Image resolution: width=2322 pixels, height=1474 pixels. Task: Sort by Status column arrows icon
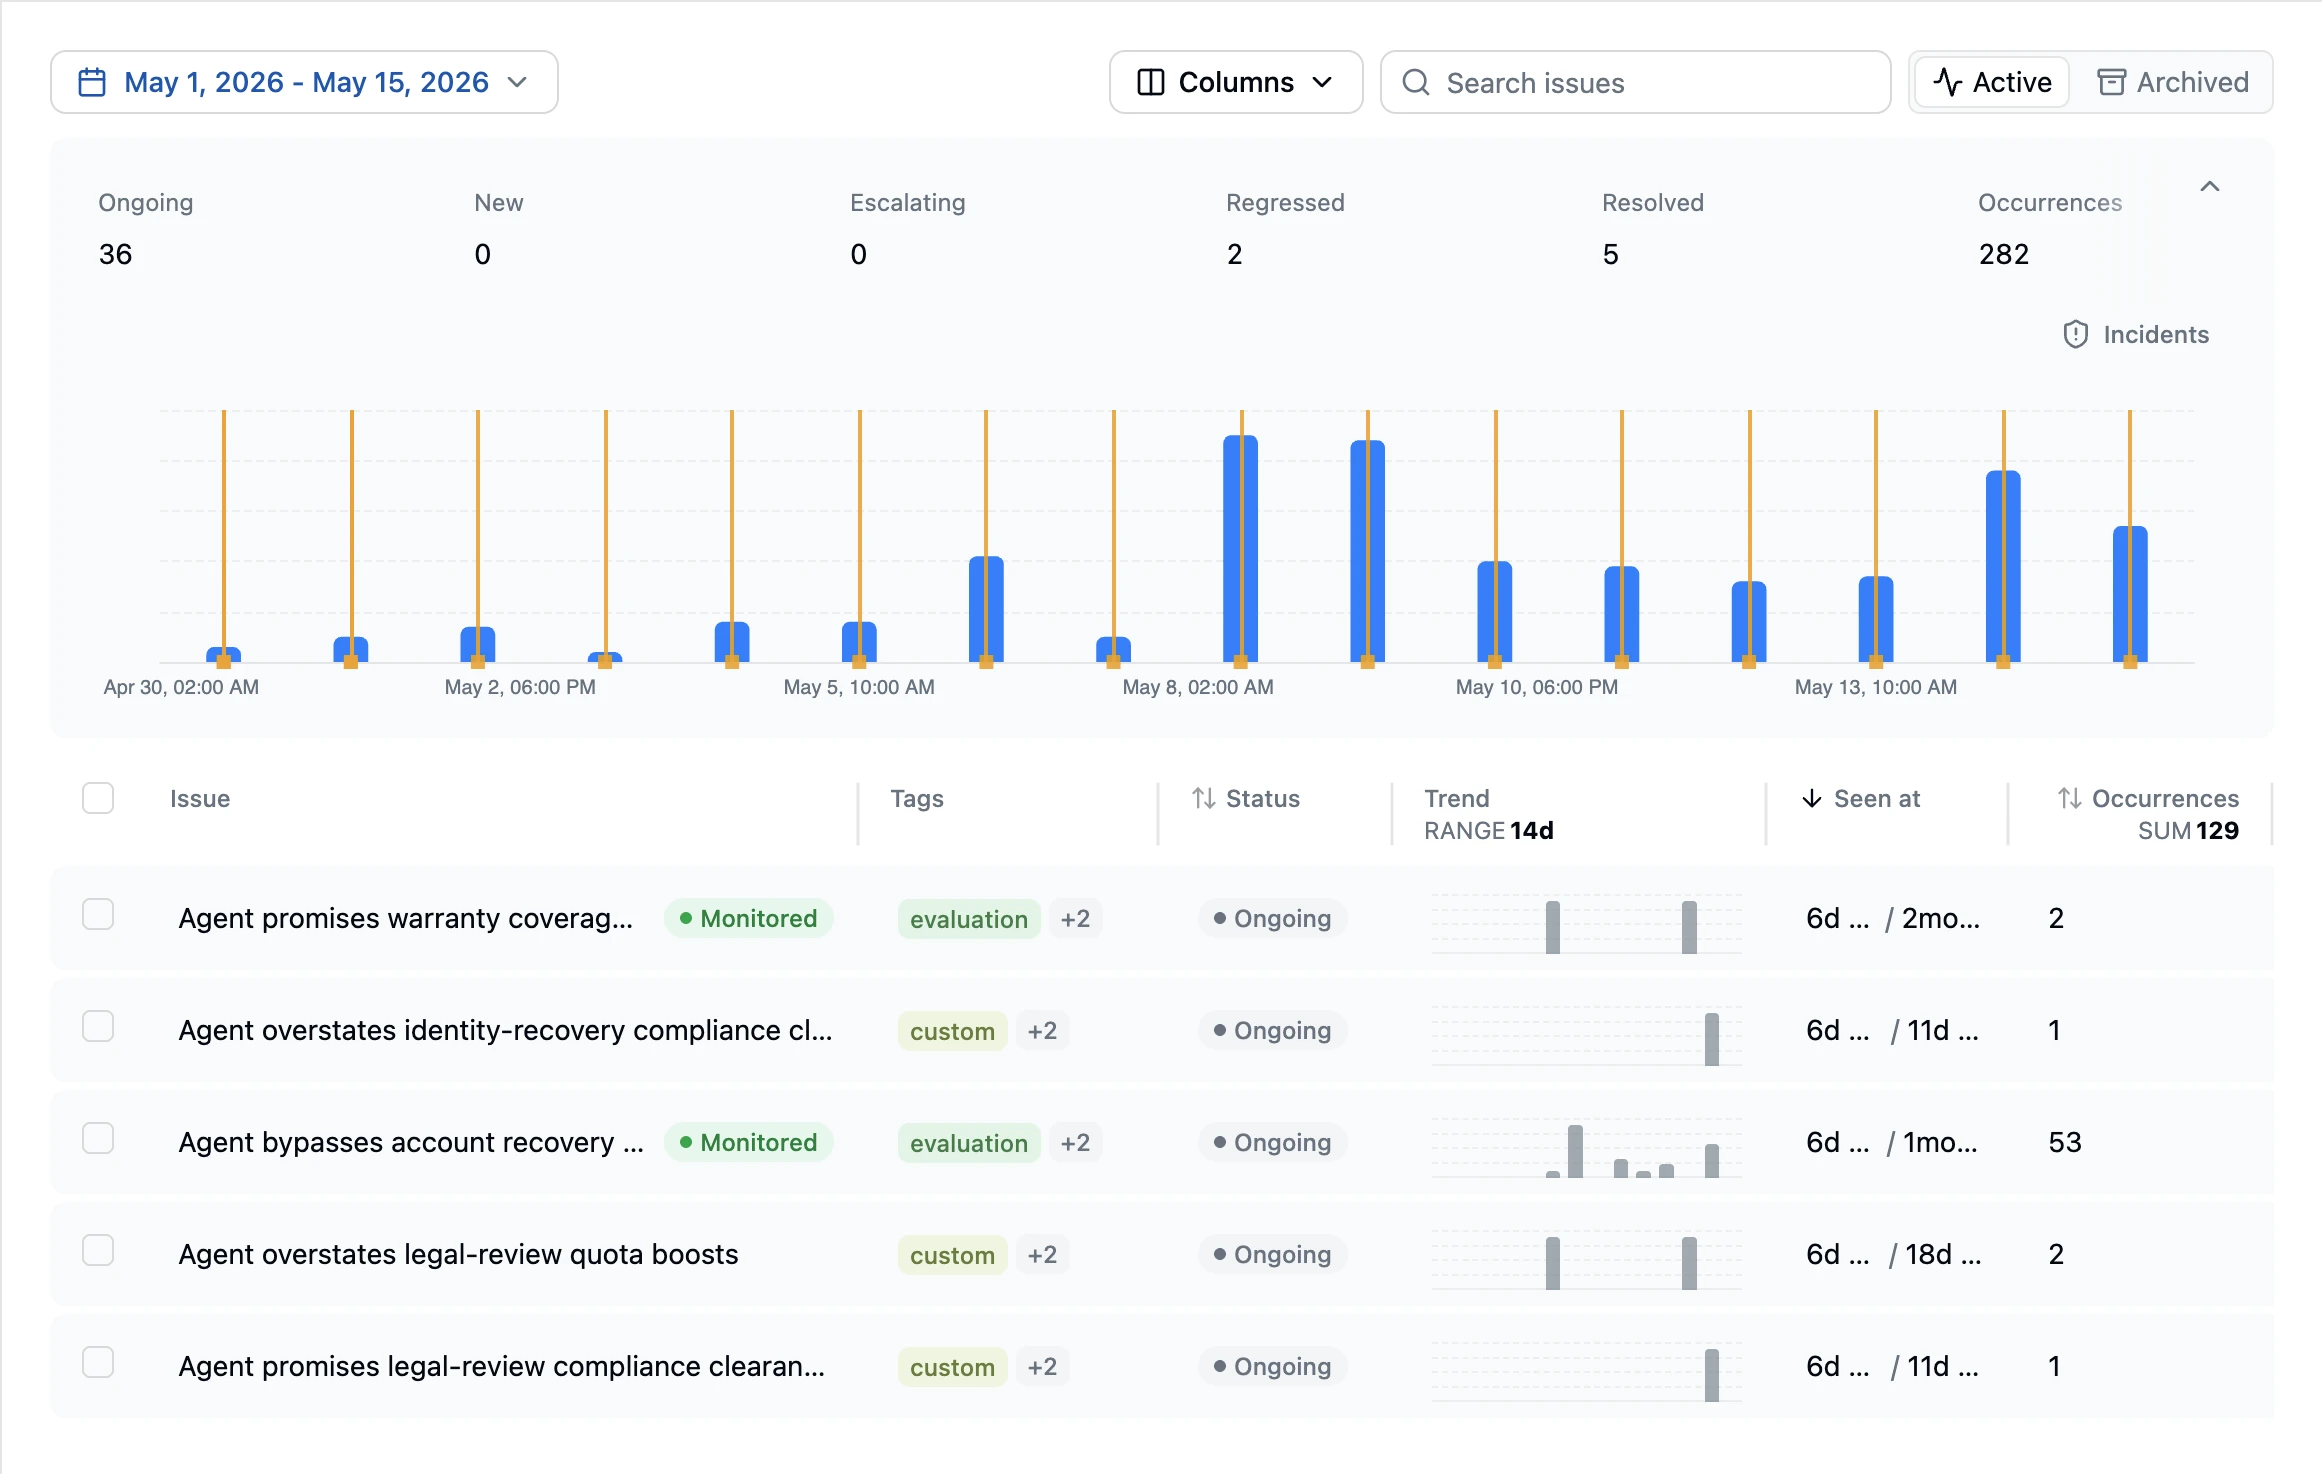pos(1204,798)
